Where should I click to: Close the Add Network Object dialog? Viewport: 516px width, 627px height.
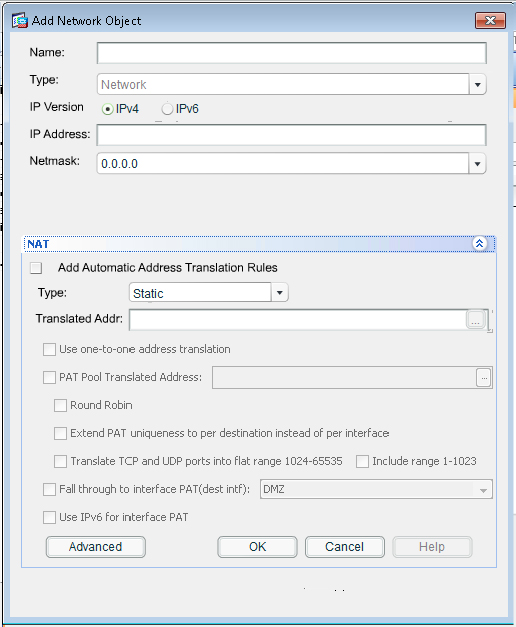(490, 20)
